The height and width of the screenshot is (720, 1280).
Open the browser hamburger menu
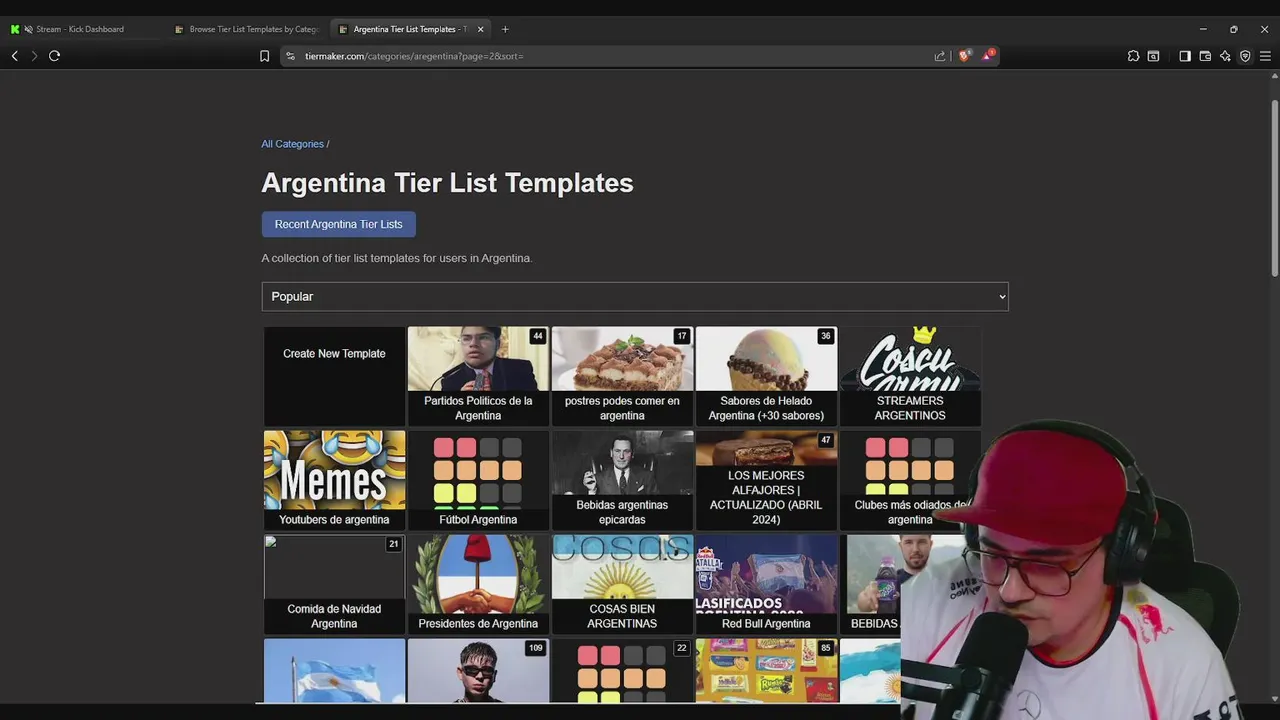tap(1265, 56)
